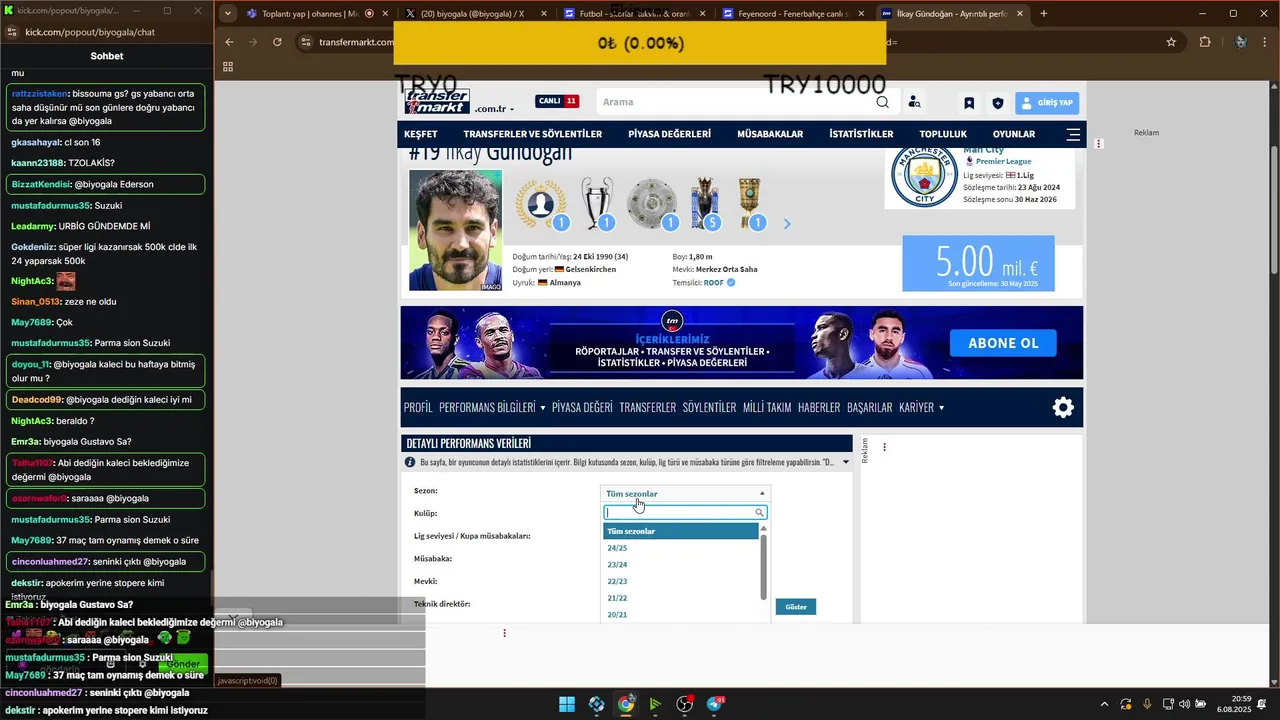The image size is (1280, 720).
Task: Click the Göster button
Action: point(796,607)
